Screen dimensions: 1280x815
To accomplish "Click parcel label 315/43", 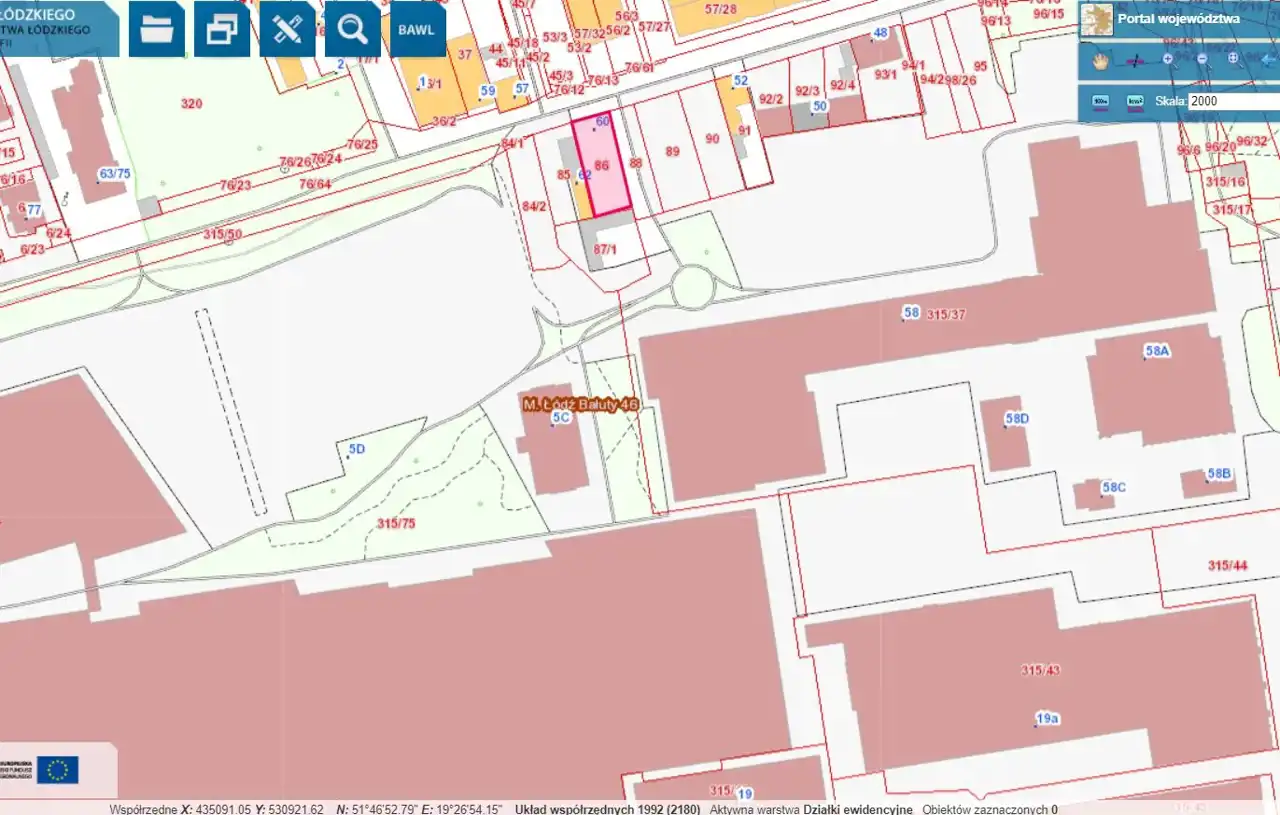I will (1040, 669).
